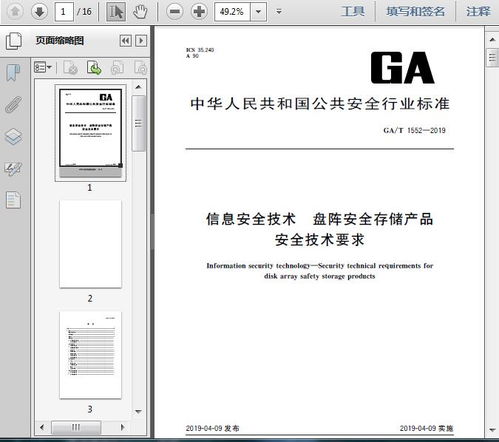Click the 2019-04-09 发布 date text
Image resolution: width=499 pixels, height=442 pixels.
pyautogui.click(x=212, y=428)
